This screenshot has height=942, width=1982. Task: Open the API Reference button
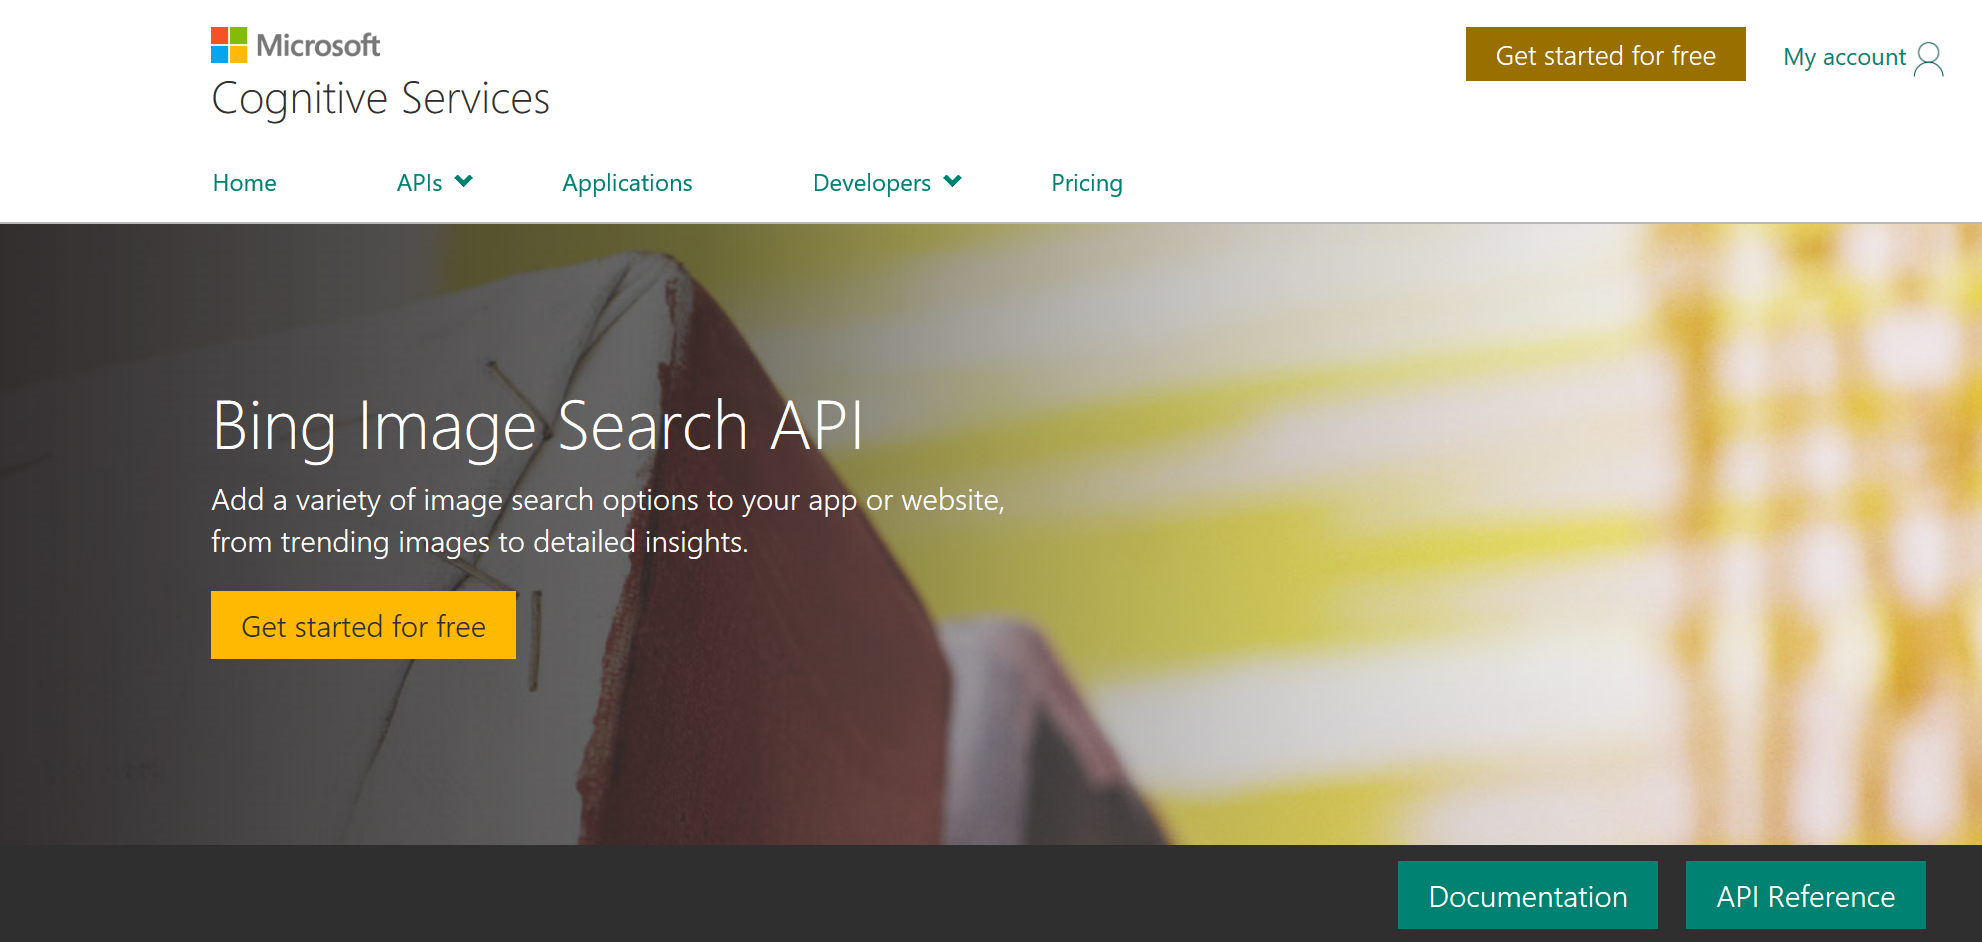(1806, 895)
